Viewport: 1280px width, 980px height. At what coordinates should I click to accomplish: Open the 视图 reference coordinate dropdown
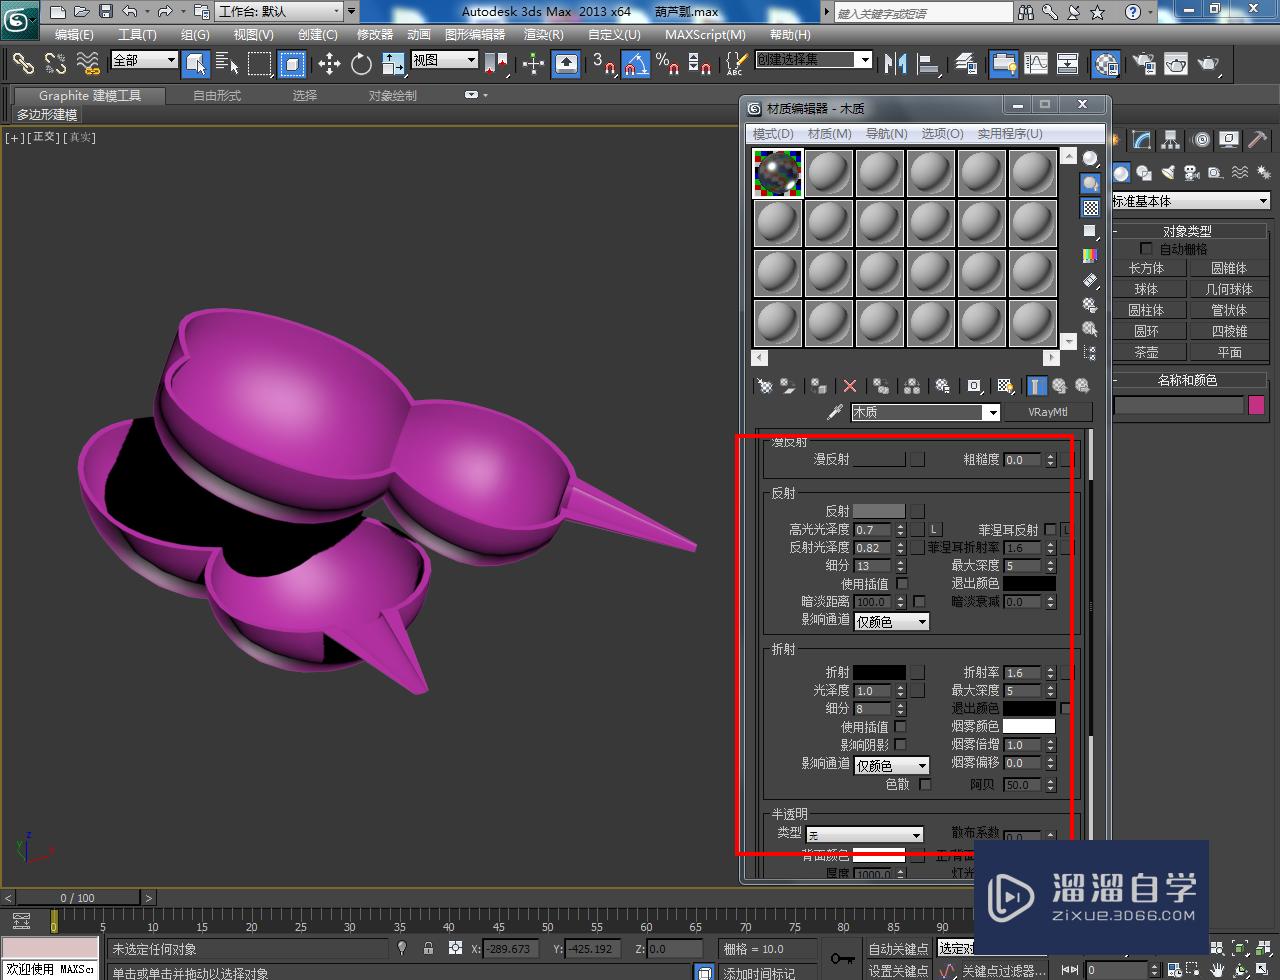click(x=444, y=60)
